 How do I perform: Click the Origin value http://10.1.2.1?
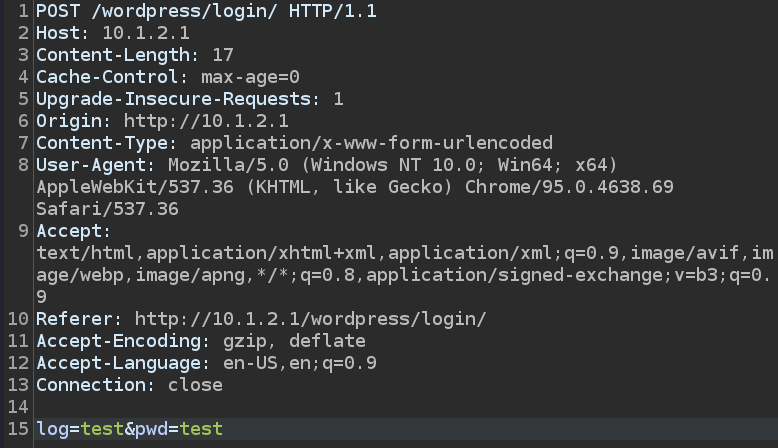pyautogui.click(x=206, y=121)
